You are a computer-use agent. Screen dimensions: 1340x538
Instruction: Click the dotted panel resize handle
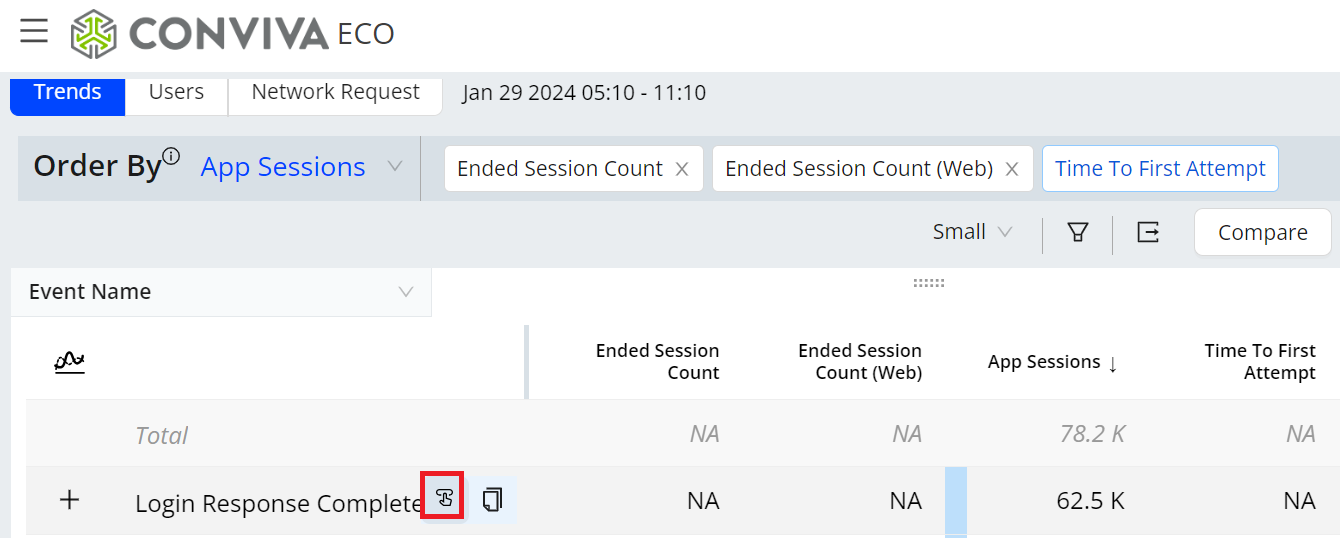(929, 283)
